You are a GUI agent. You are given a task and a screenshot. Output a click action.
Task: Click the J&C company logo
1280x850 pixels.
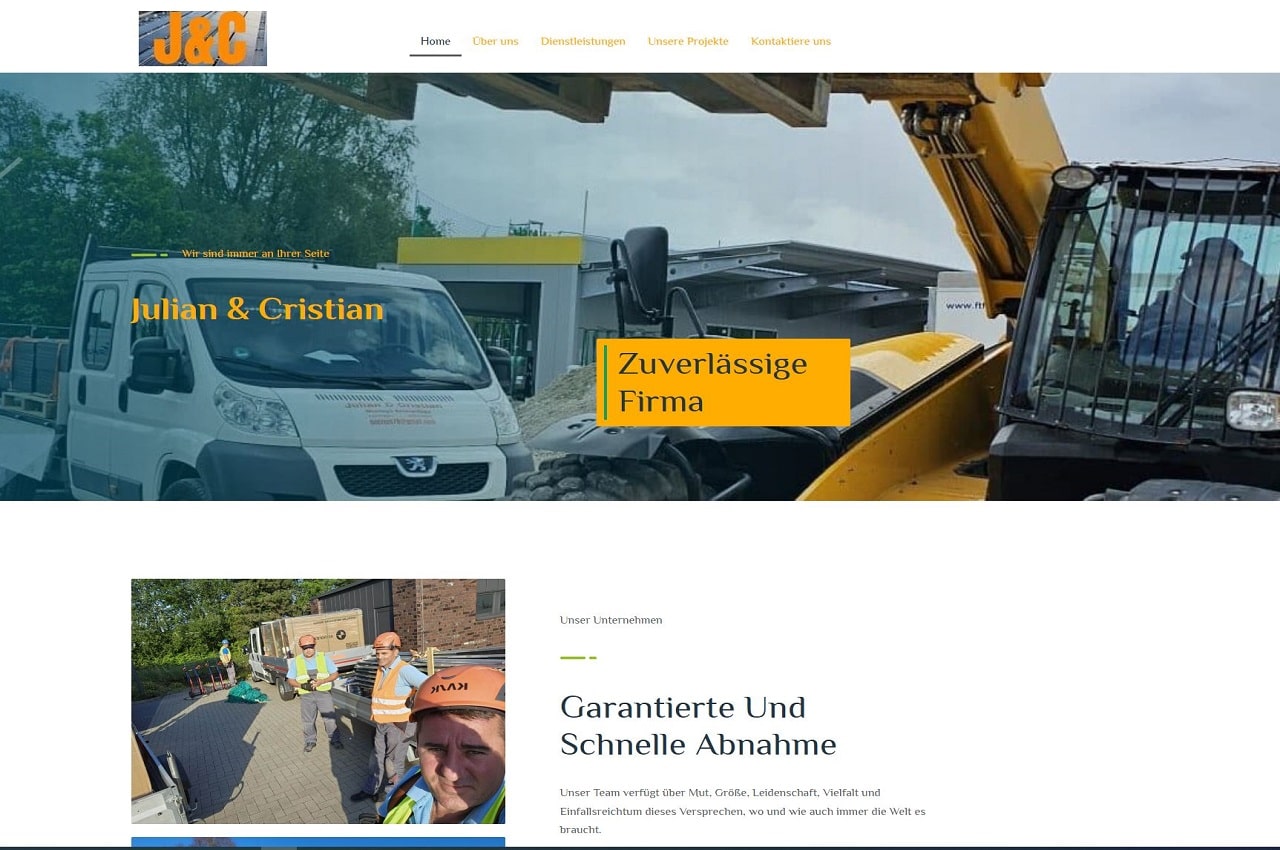pos(202,39)
